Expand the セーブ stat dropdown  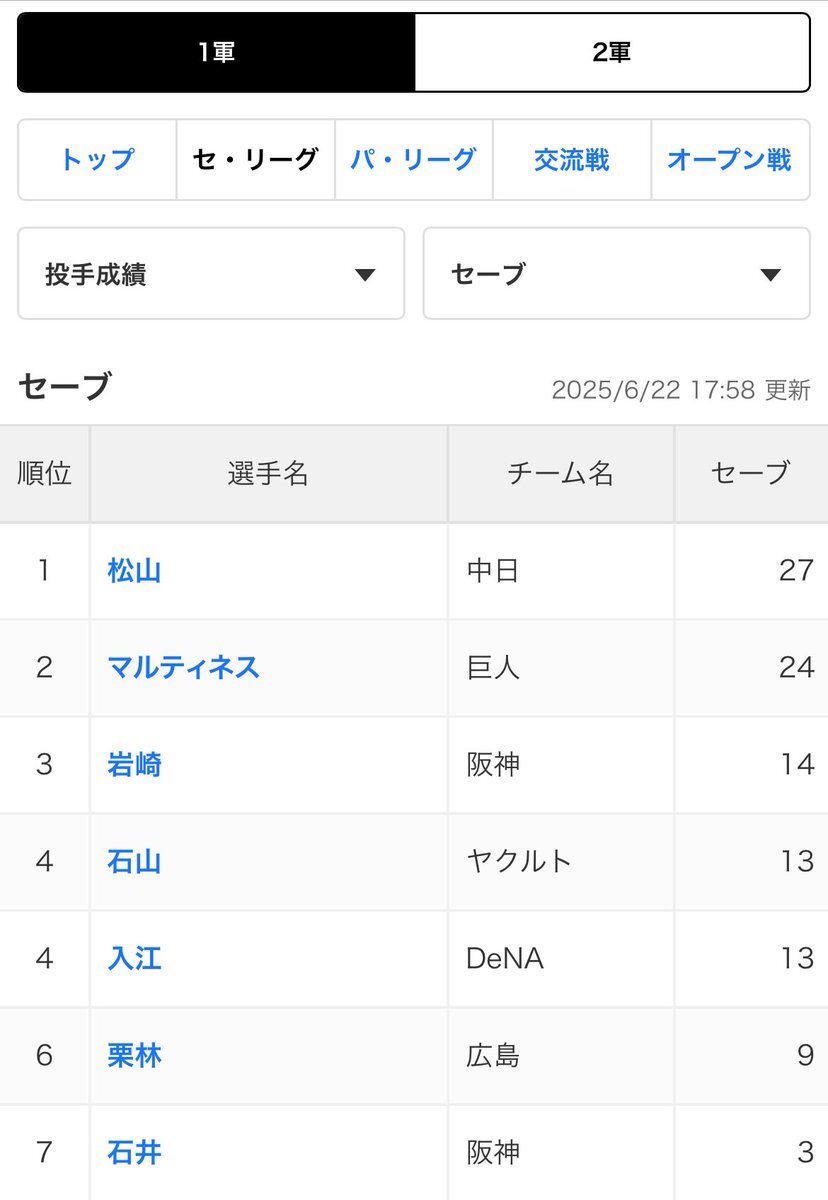tap(617, 274)
